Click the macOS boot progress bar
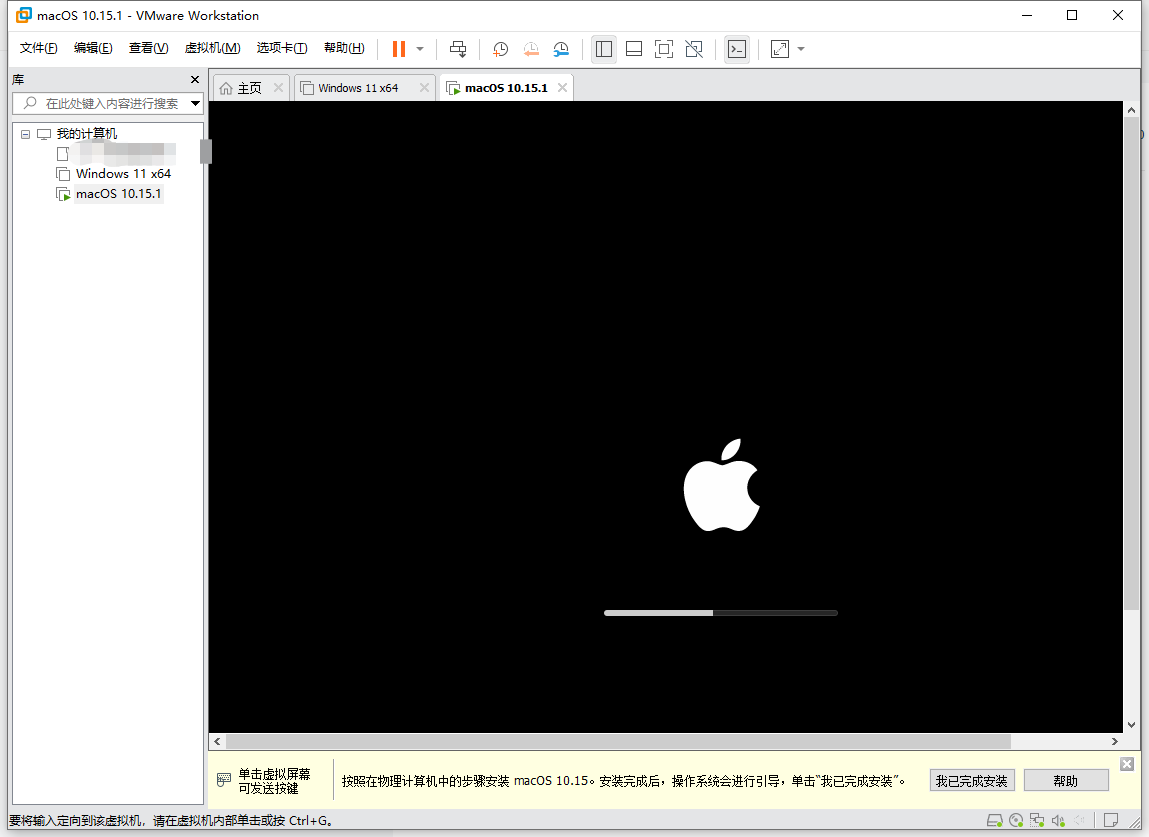 (x=720, y=613)
